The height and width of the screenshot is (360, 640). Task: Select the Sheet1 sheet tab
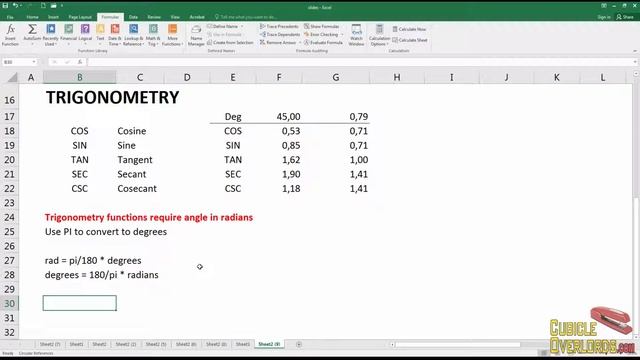pyautogui.click(x=76, y=344)
